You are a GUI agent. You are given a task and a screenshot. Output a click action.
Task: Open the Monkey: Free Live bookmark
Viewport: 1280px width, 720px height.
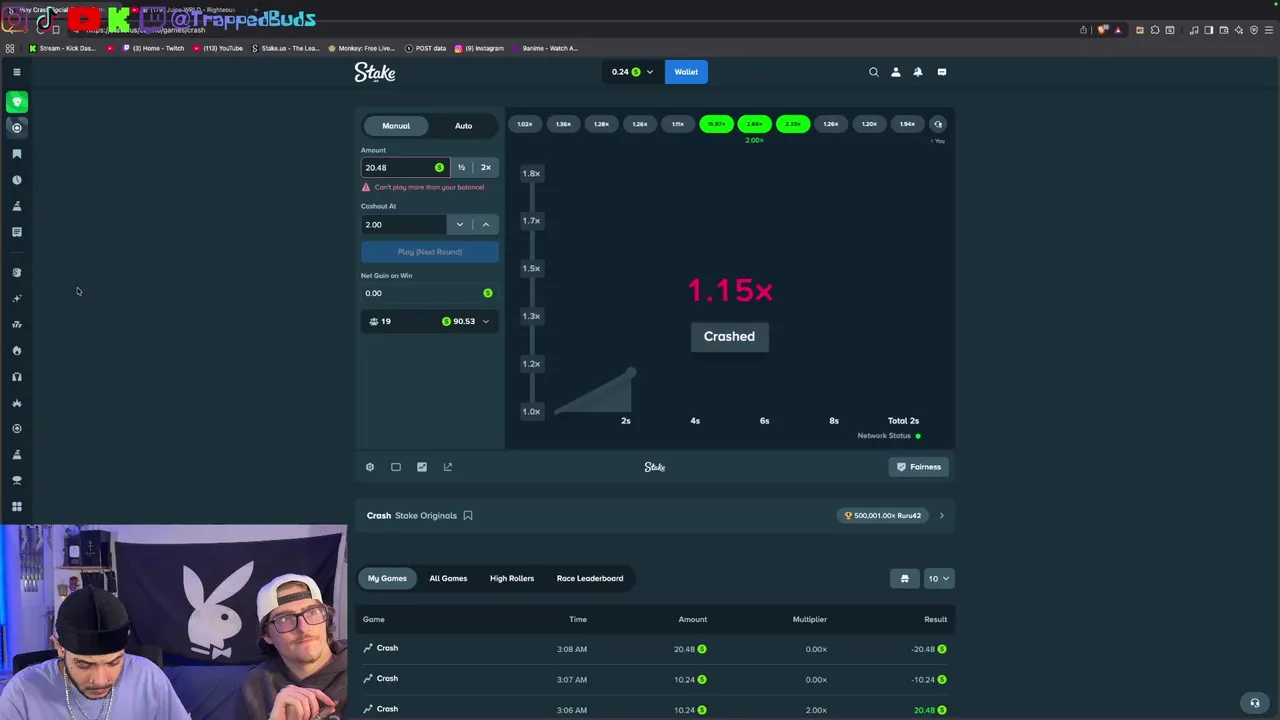point(362,48)
